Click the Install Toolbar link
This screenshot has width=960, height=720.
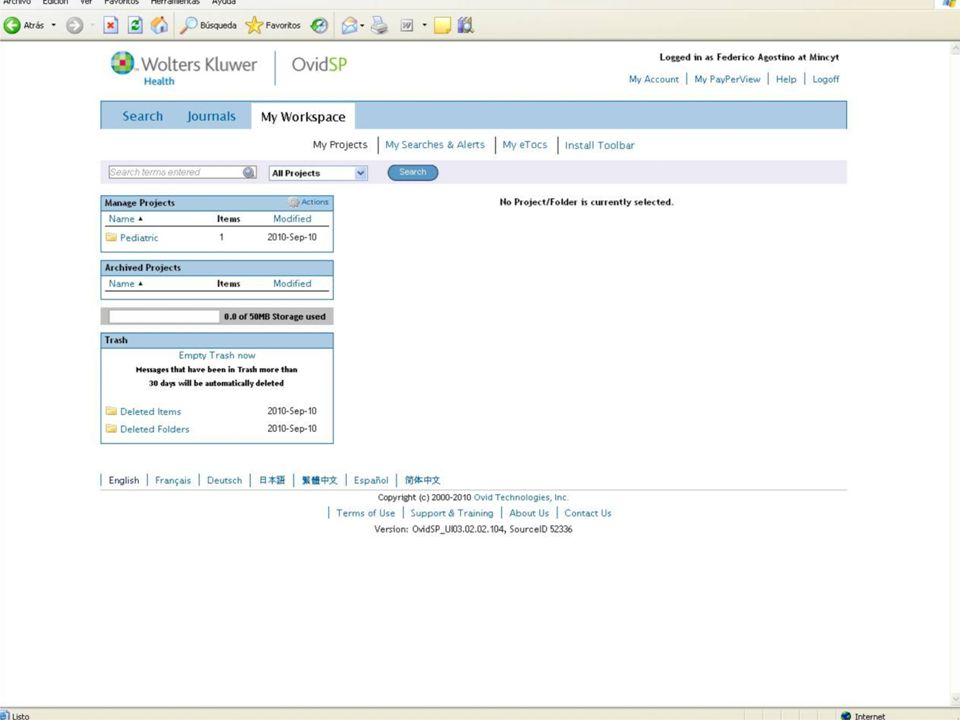tap(599, 145)
